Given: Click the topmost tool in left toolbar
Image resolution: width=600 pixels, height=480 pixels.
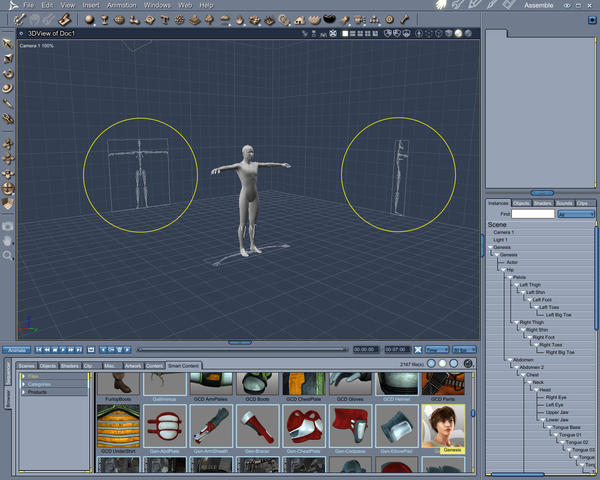Looking at the screenshot, I should [x=8, y=43].
